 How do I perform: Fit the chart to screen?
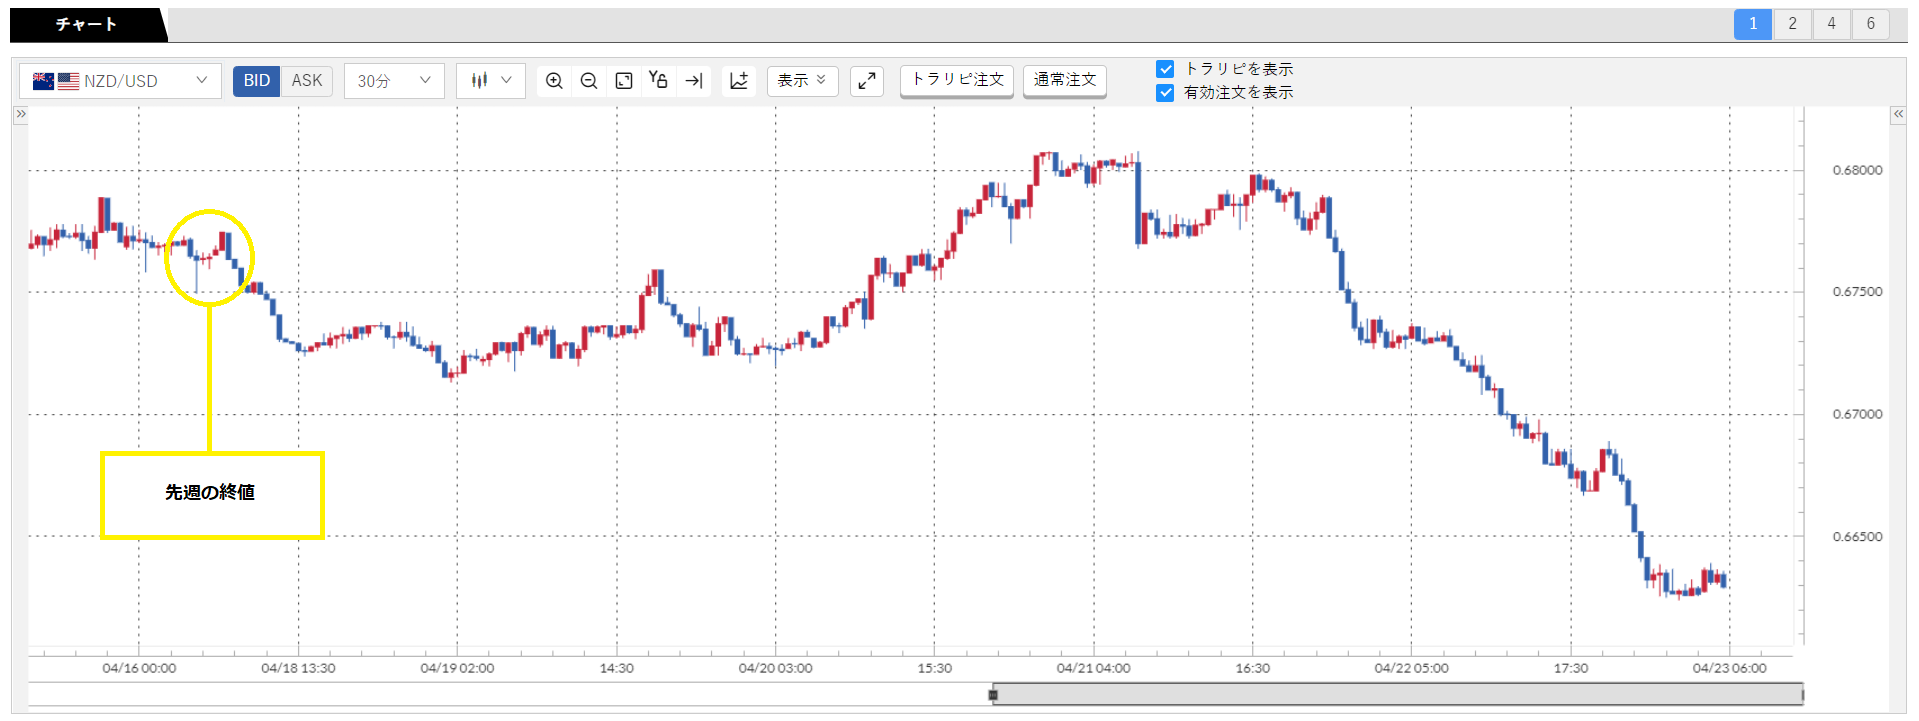[x=624, y=81]
